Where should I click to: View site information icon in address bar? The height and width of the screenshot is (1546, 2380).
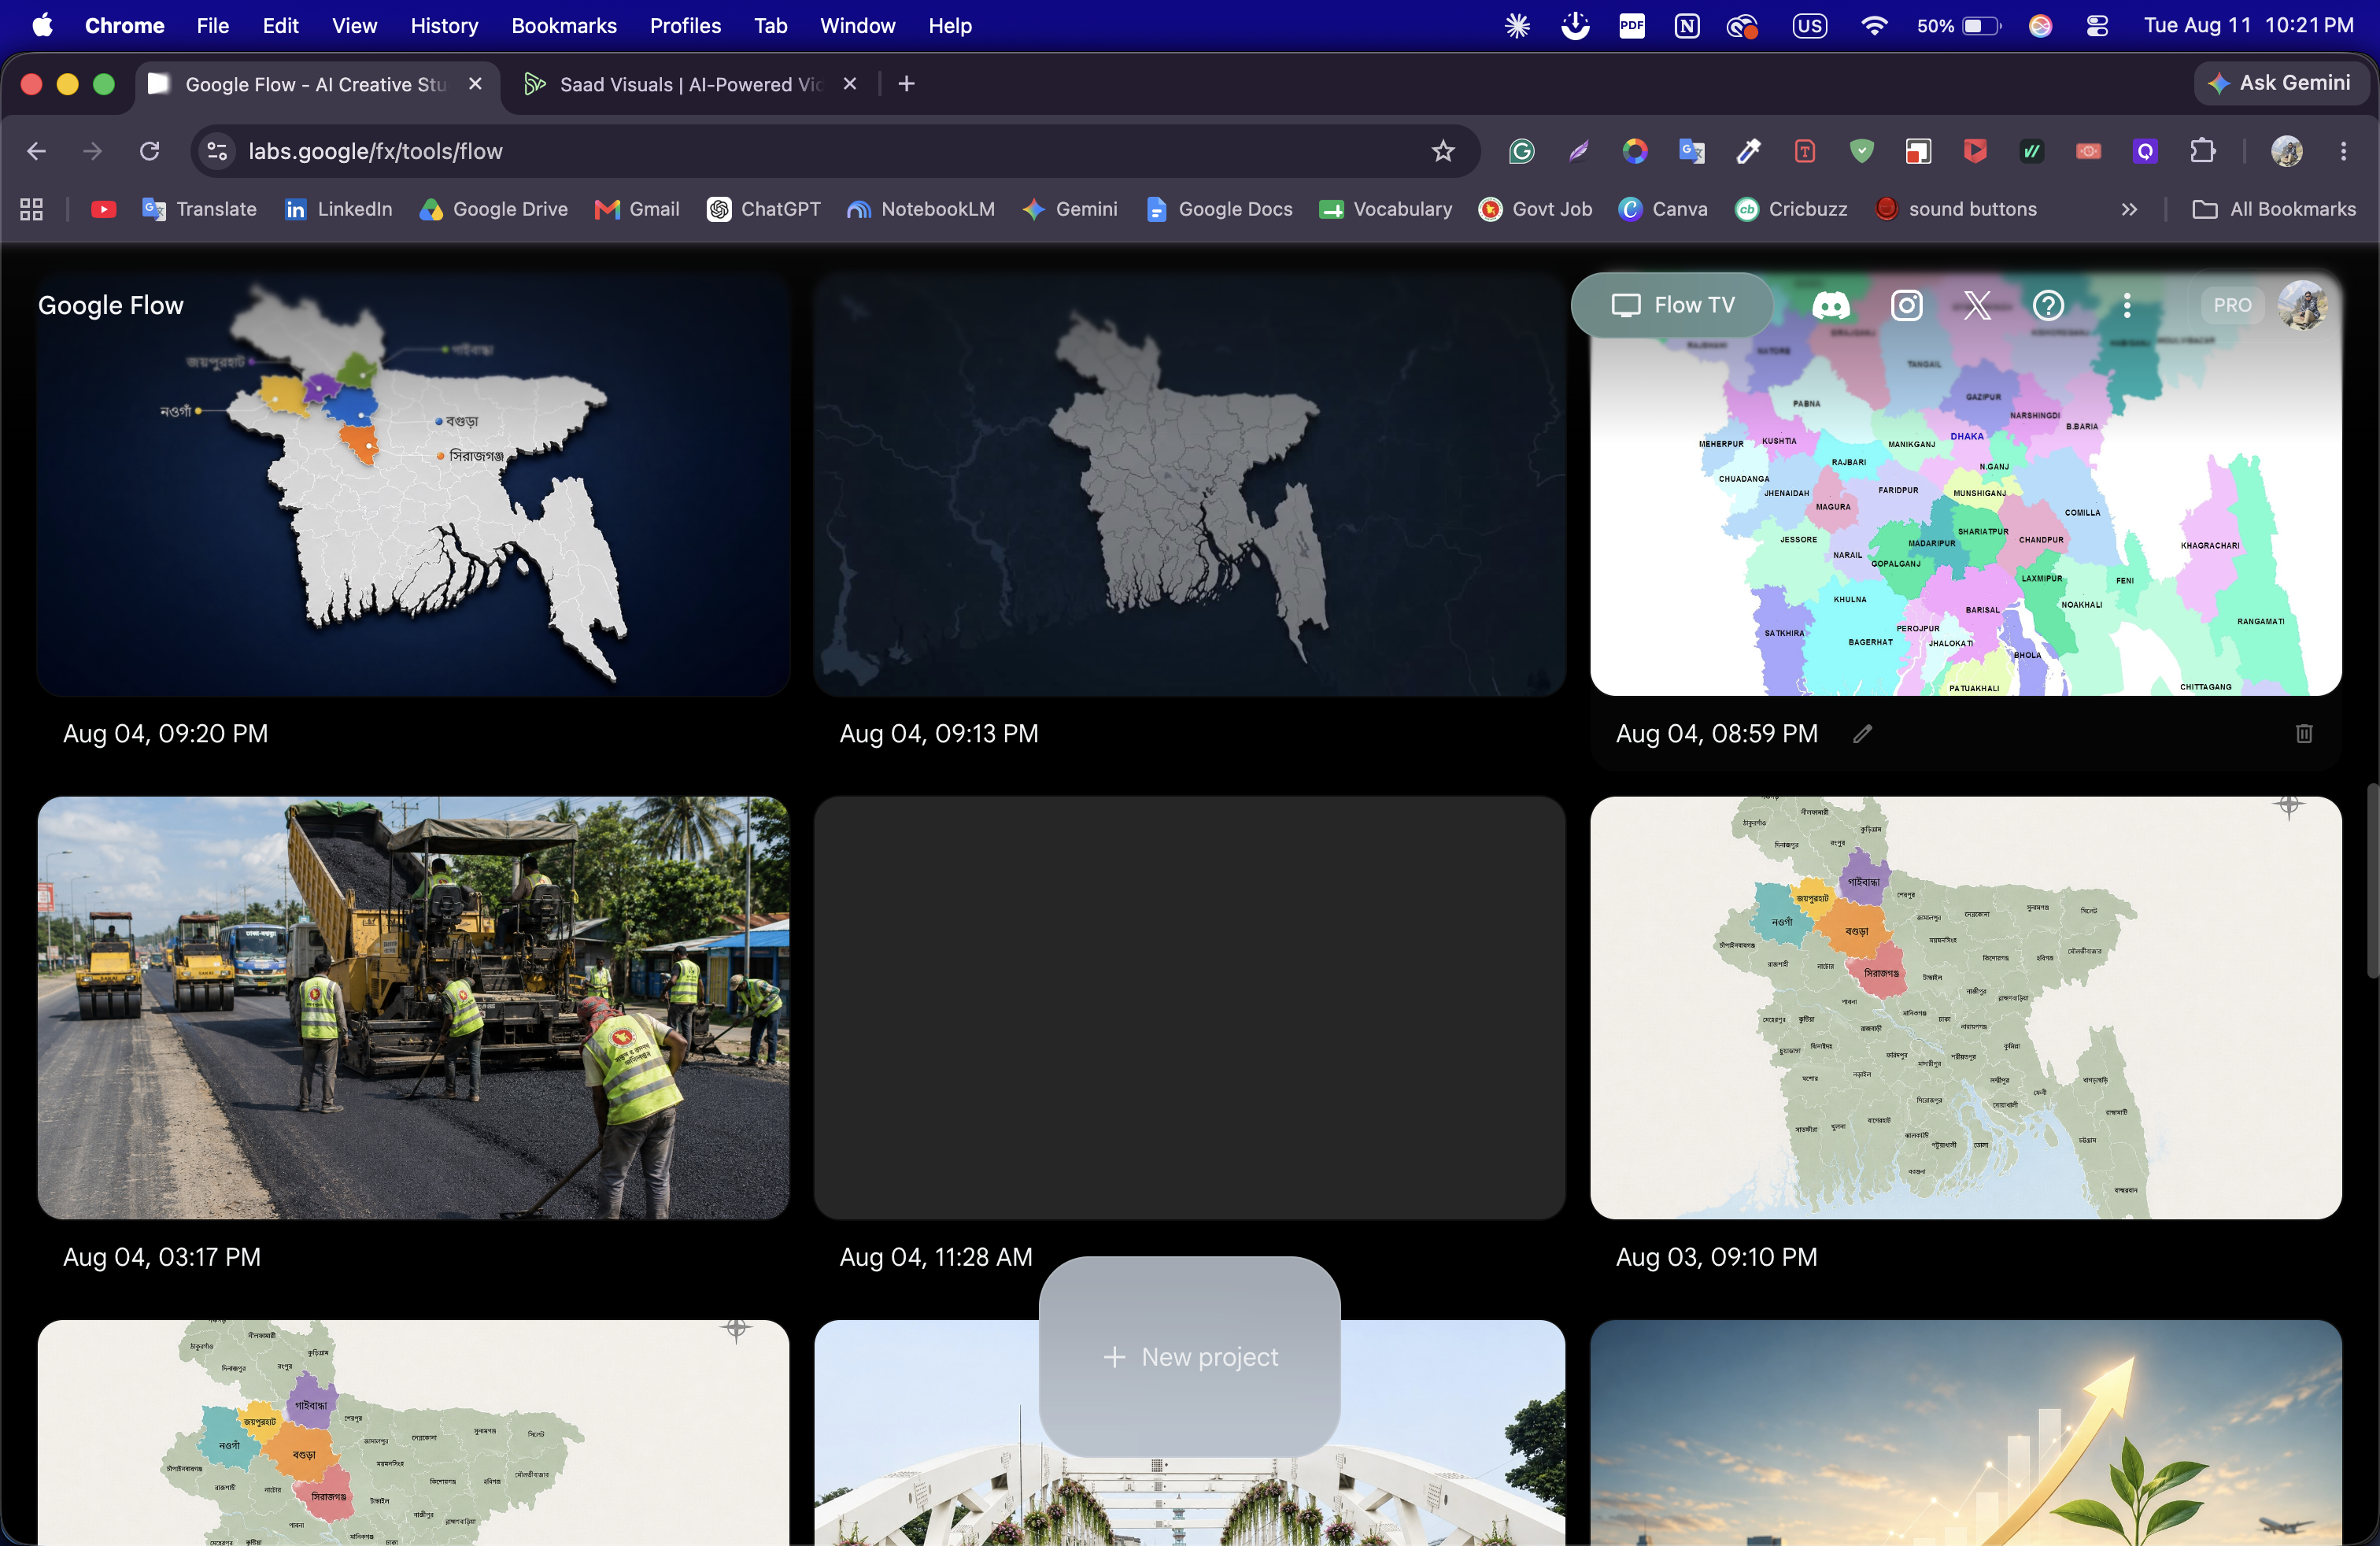coord(217,151)
